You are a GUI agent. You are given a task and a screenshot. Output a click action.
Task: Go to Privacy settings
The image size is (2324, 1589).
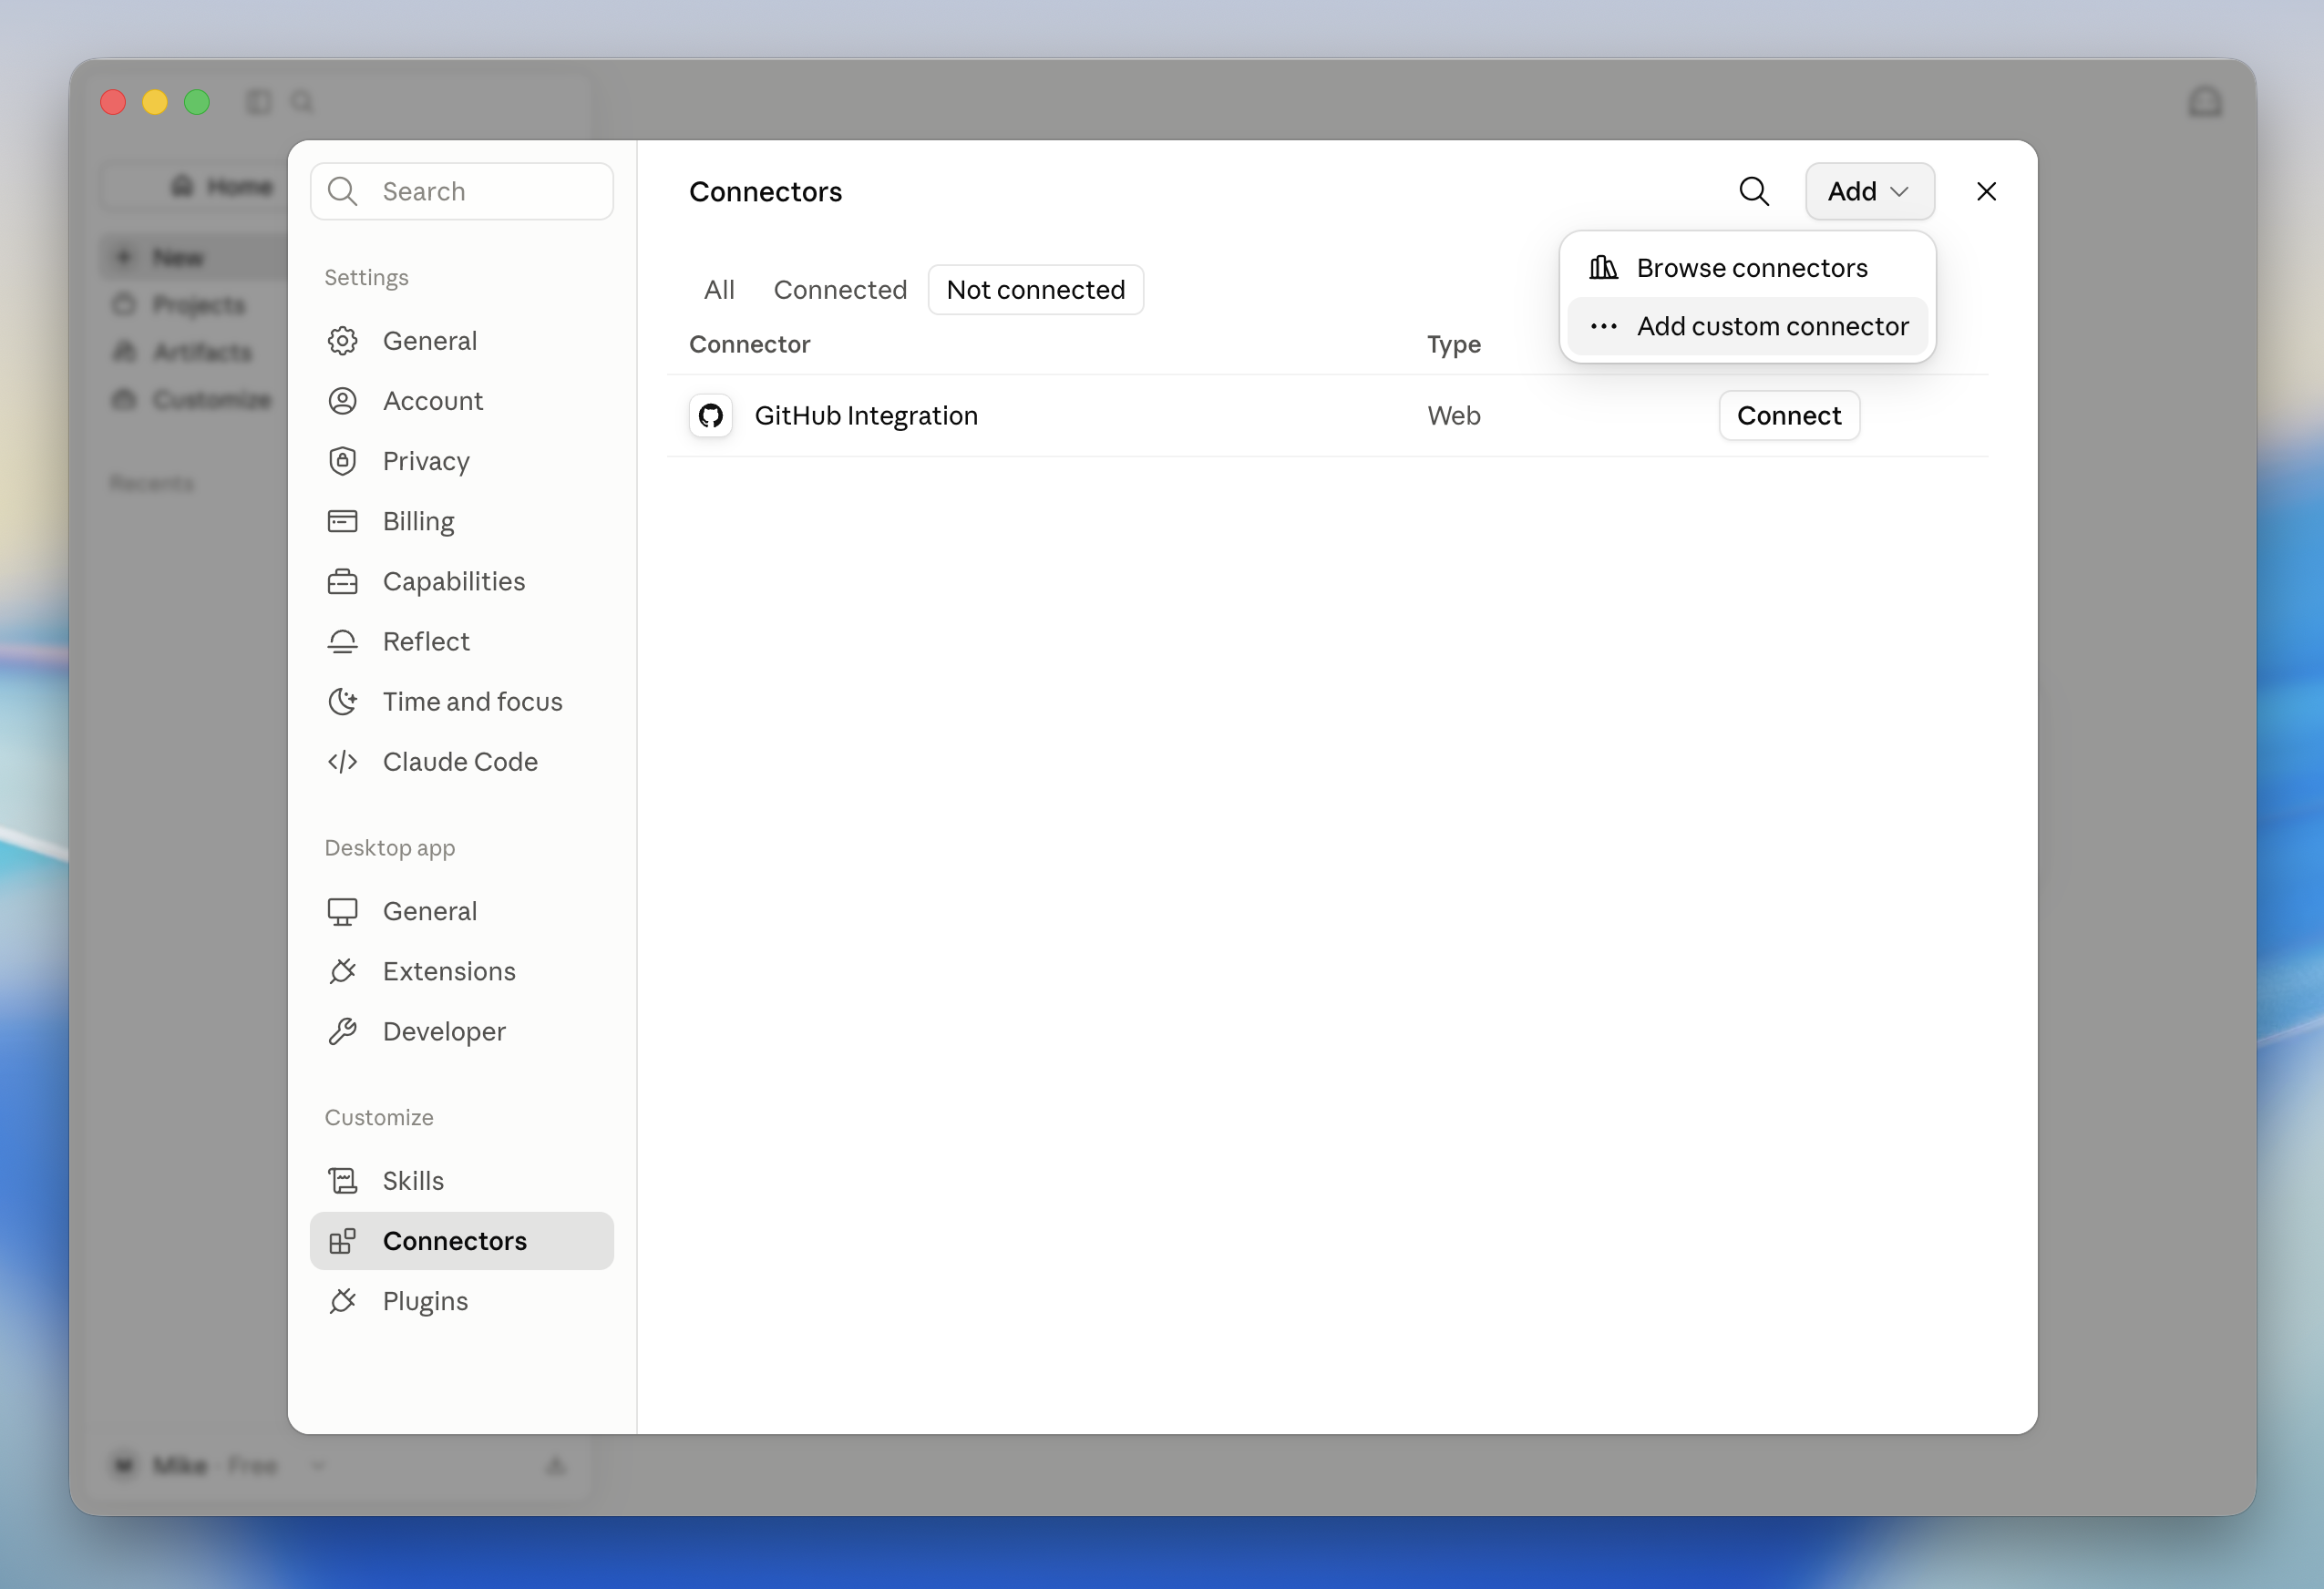(x=461, y=461)
